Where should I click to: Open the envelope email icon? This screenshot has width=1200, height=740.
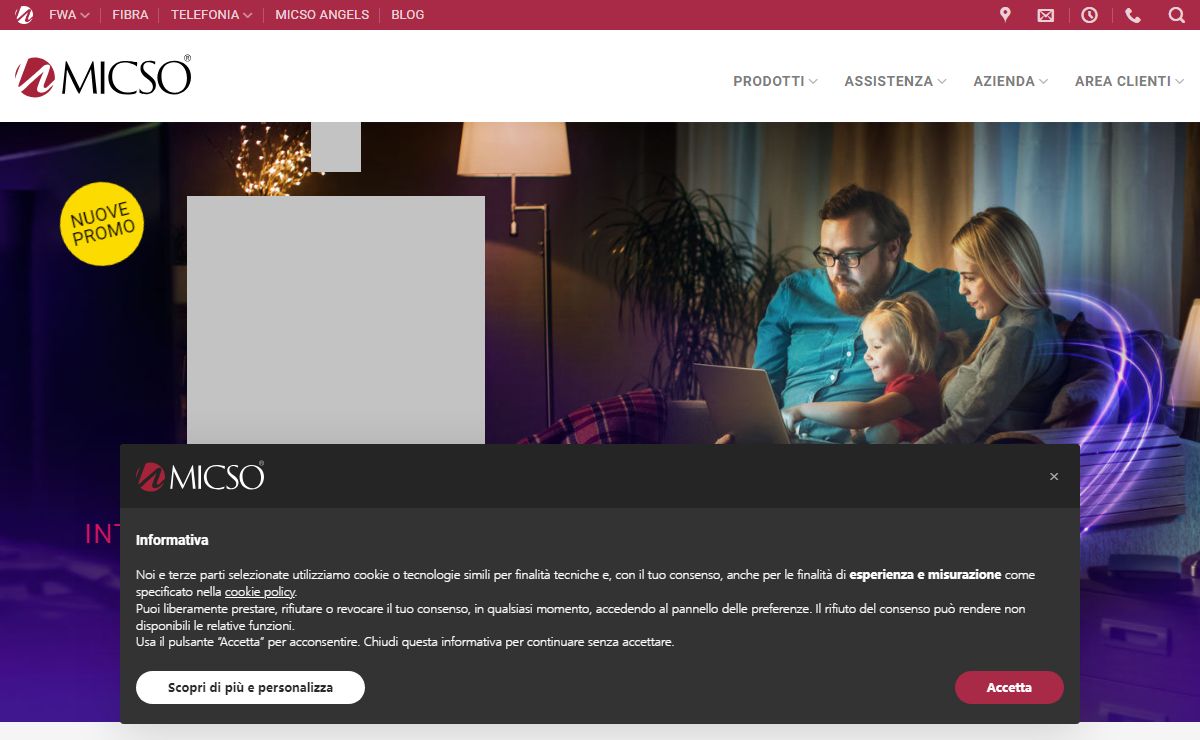[1045, 15]
